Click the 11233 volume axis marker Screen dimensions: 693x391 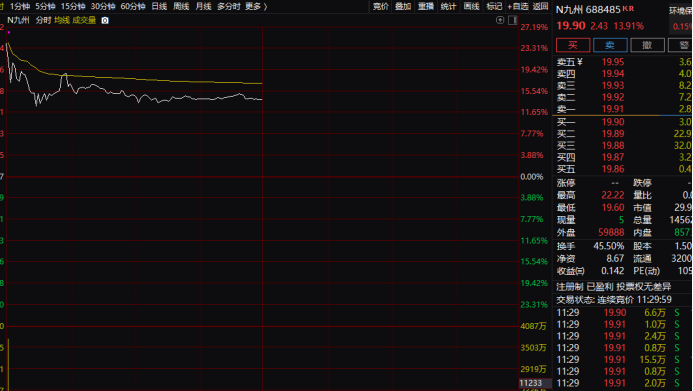point(535,383)
